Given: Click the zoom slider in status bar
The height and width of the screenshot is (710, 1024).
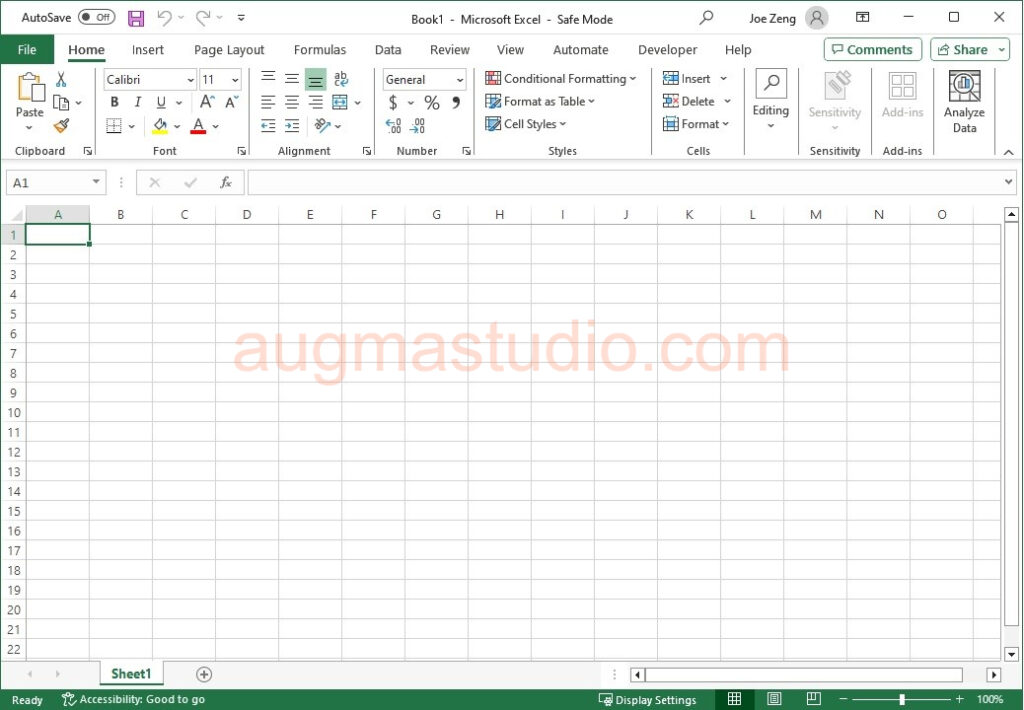Looking at the screenshot, I should (x=901, y=700).
